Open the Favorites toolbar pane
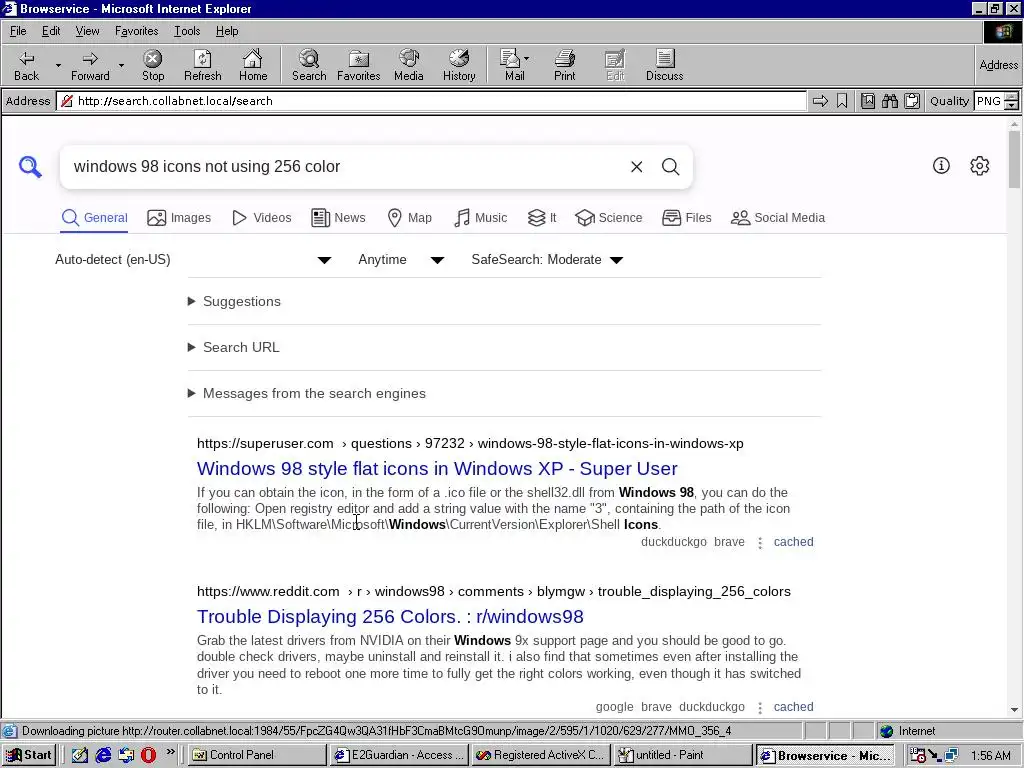Viewport: 1024px width, 768px height. point(359,65)
